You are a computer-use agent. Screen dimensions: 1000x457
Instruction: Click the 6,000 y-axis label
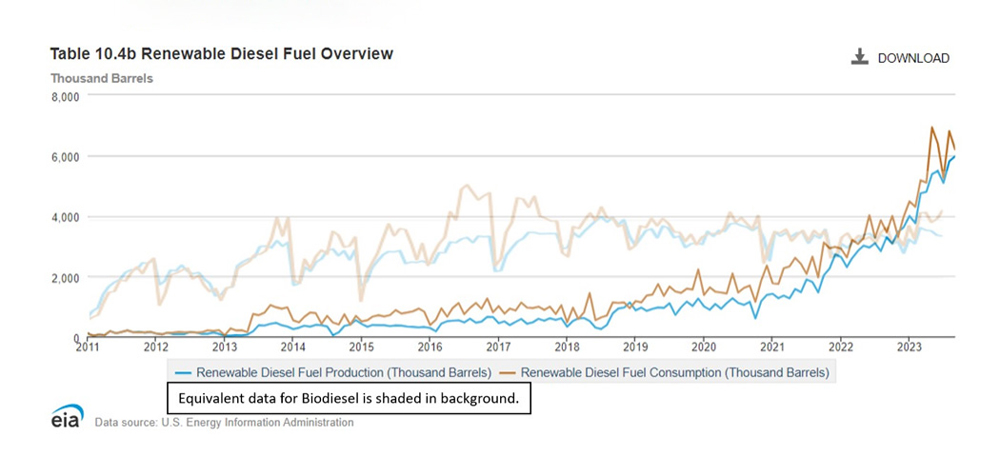point(64,157)
